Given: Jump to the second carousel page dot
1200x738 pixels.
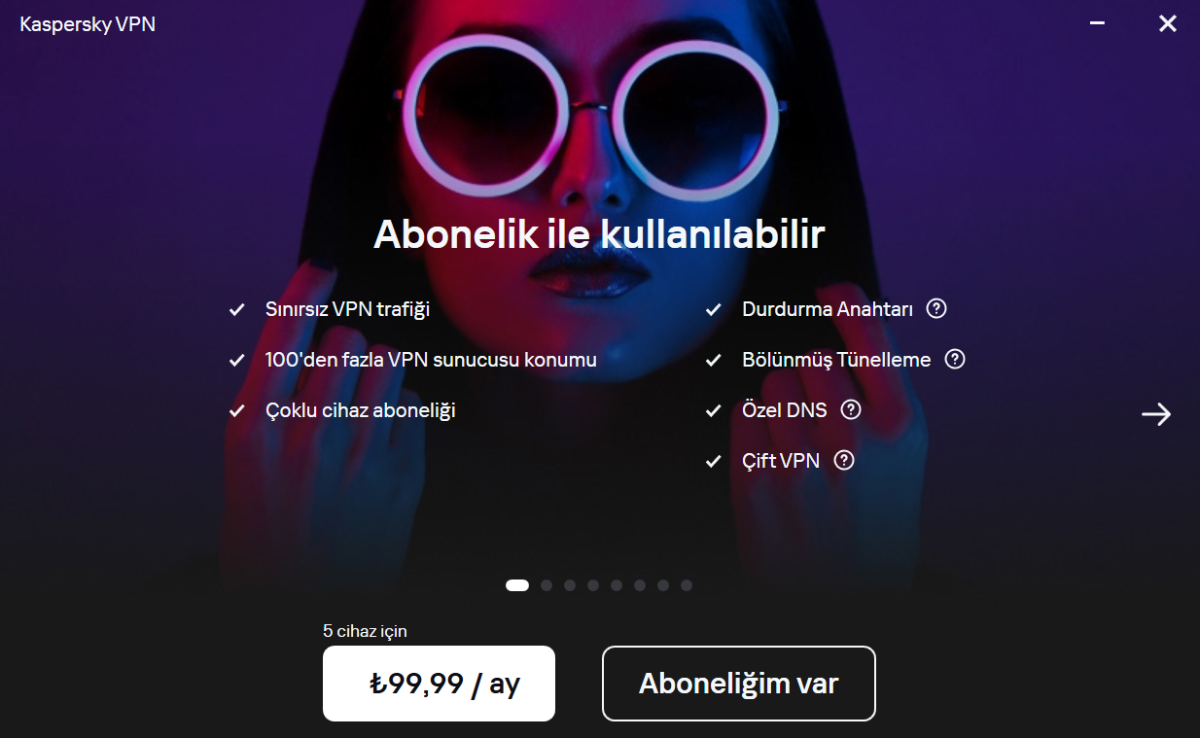Looking at the screenshot, I should (x=546, y=585).
